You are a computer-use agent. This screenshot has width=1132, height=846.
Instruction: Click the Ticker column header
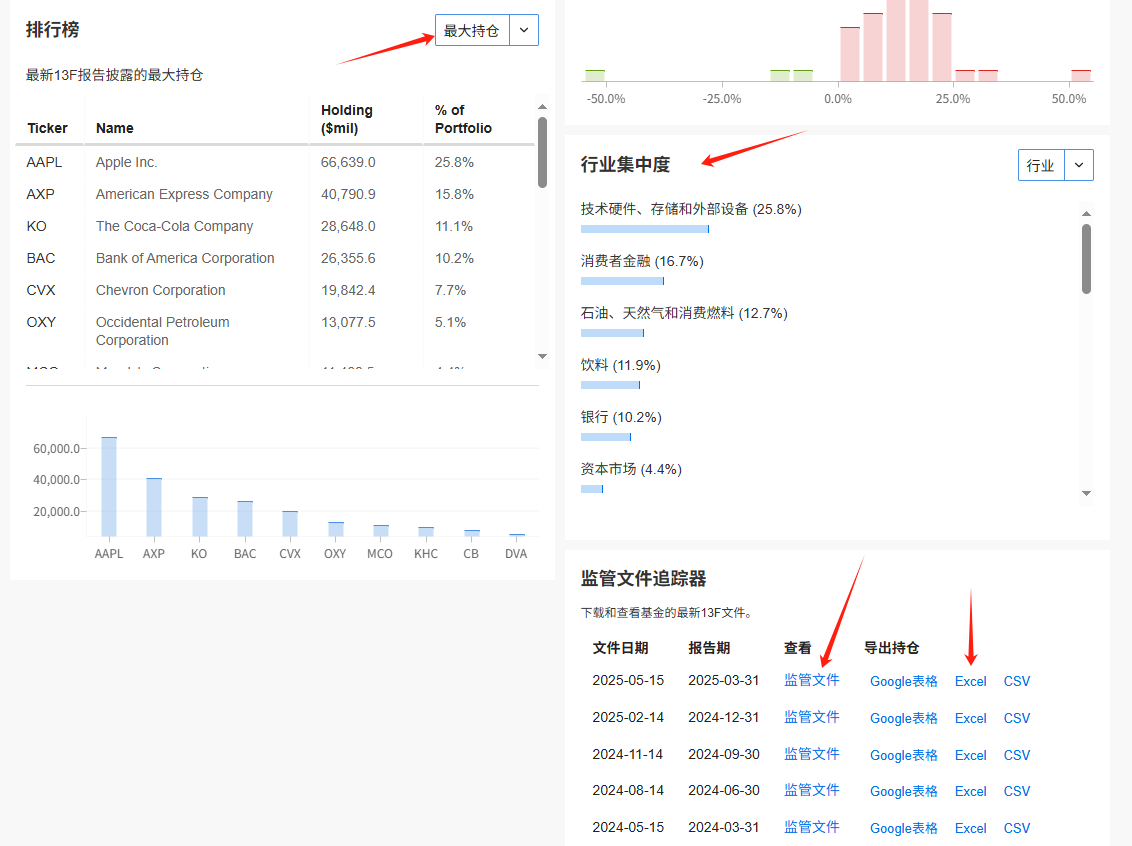coord(47,128)
